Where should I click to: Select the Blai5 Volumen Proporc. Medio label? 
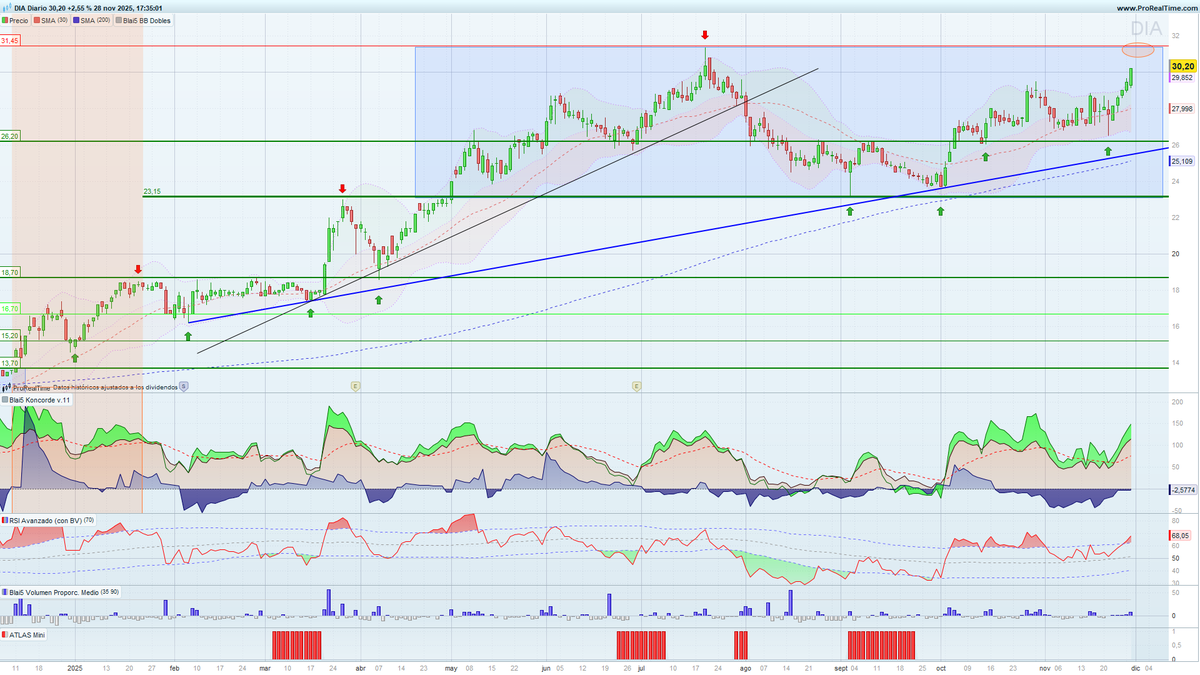click(61, 592)
